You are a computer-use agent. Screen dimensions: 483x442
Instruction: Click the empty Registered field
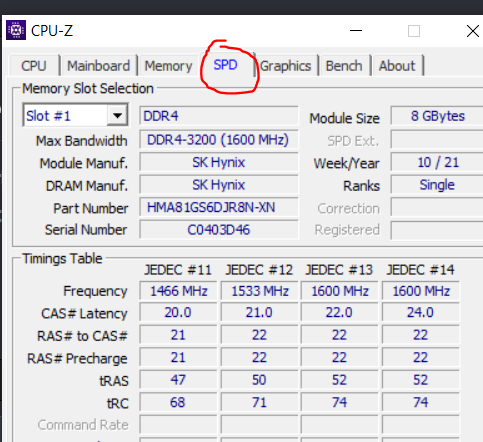(x=437, y=230)
